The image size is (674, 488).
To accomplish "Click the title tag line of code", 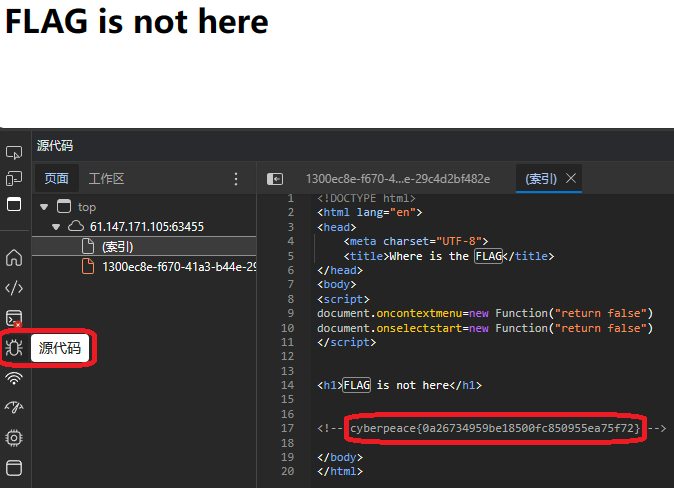I will (x=449, y=256).
